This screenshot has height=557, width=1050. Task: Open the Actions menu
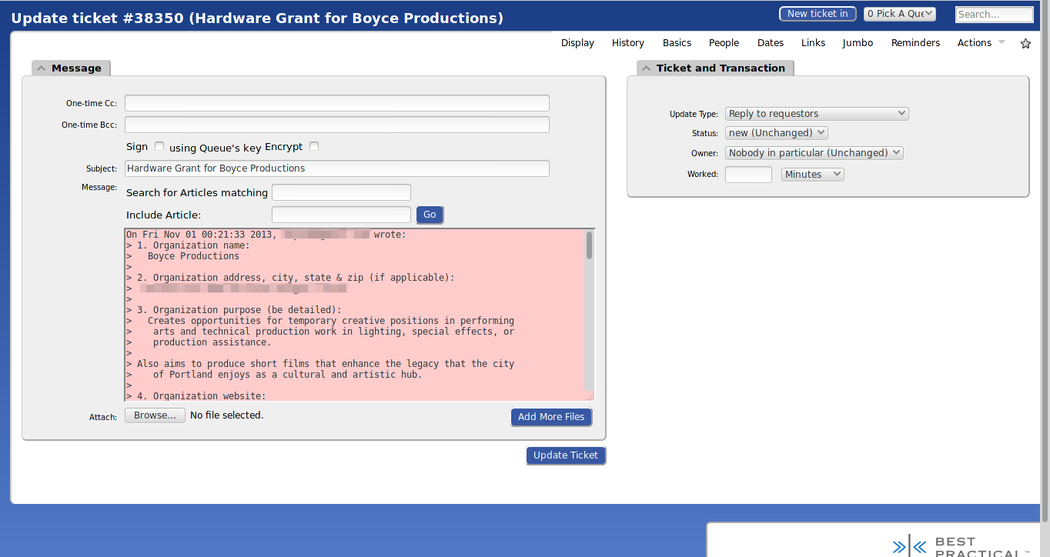point(980,43)
